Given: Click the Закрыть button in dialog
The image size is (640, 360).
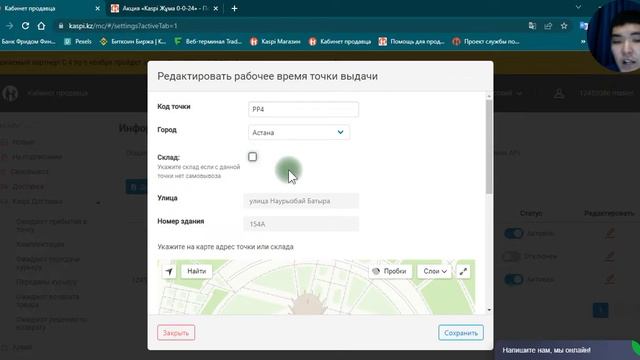Looking at the screenshot, I should 176,333.
